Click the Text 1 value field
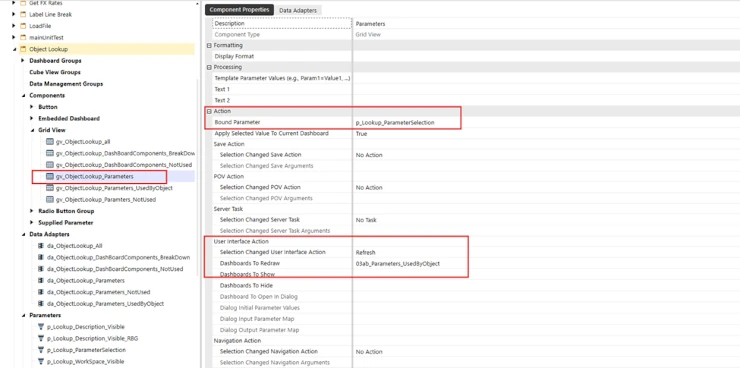The image size is (740, 368). pos(546,89)
